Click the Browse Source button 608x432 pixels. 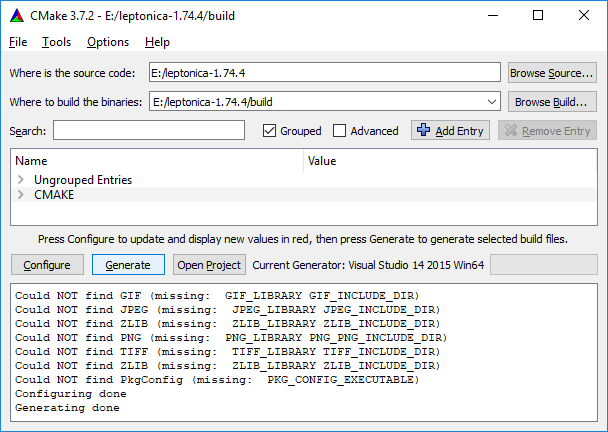pos(552,73)
